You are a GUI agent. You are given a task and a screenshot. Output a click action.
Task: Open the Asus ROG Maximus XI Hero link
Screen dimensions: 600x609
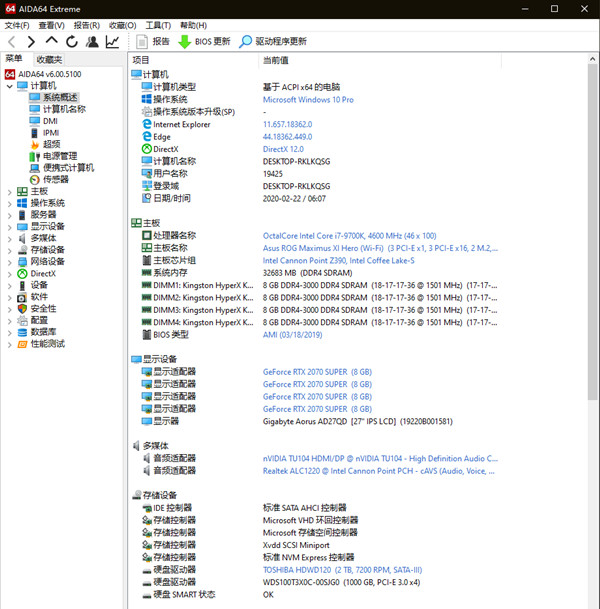coord(380,248)
